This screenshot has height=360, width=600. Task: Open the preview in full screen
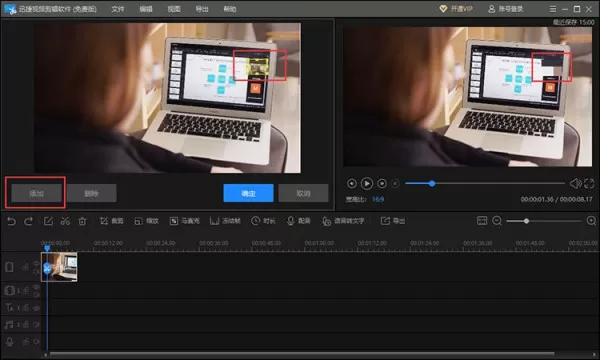click(x=589, y=184)
